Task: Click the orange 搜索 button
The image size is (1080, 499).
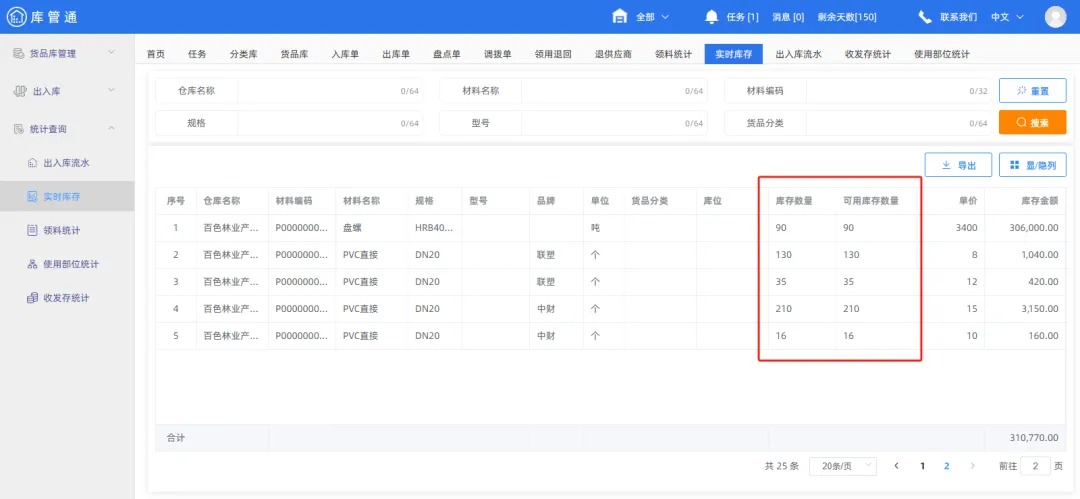Action: pyautogui.click(x=1032, y=123)
